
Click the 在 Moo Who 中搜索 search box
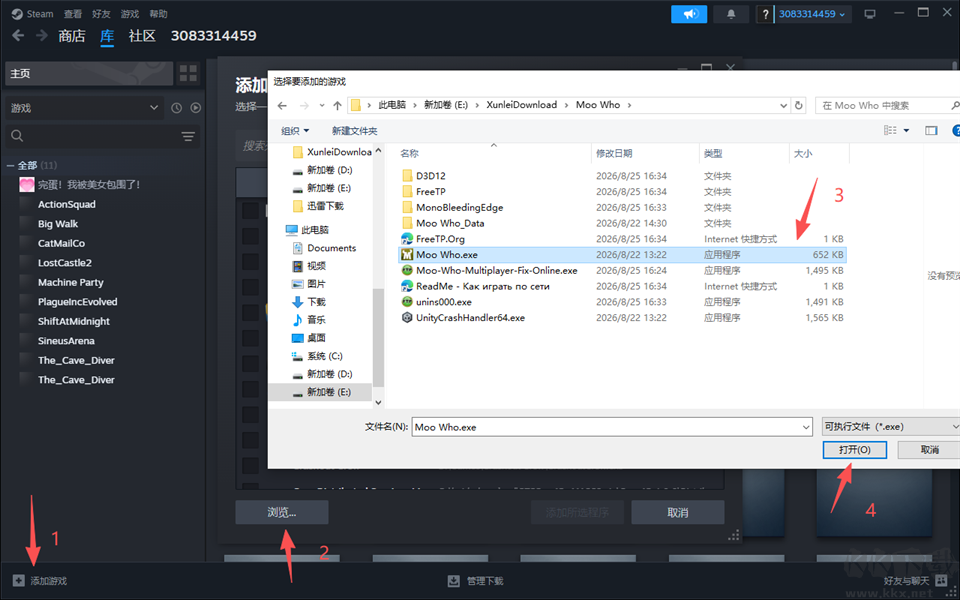coord(888,105)
